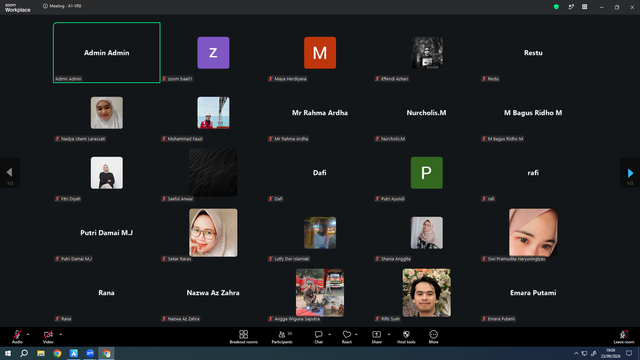Open the Participants panel
Viewport: 640px width, 360px height.
282,337
